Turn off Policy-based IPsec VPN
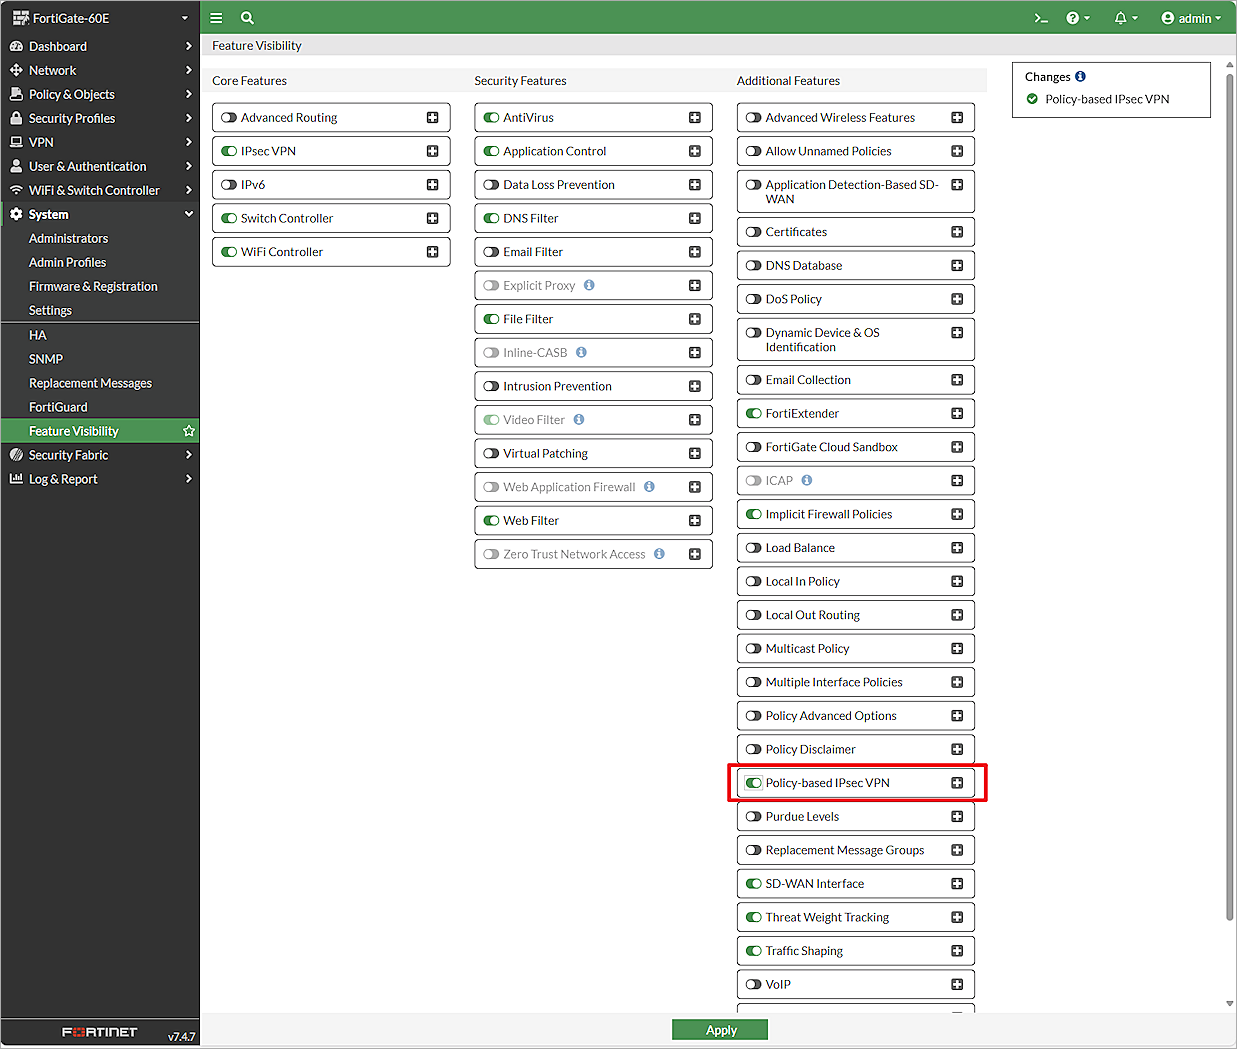Image resolution: width=1237 pixels, height=1049 pixels. click(x=753, y=782)
